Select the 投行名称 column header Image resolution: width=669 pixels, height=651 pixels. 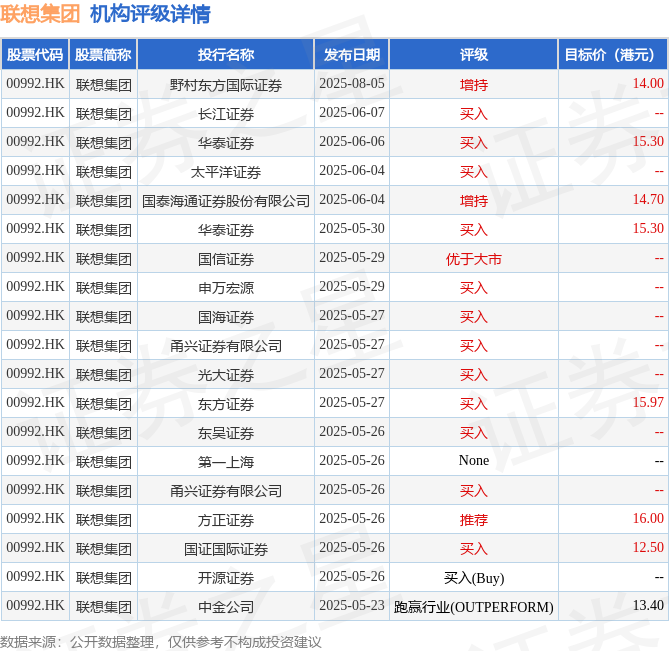[226, 55]
